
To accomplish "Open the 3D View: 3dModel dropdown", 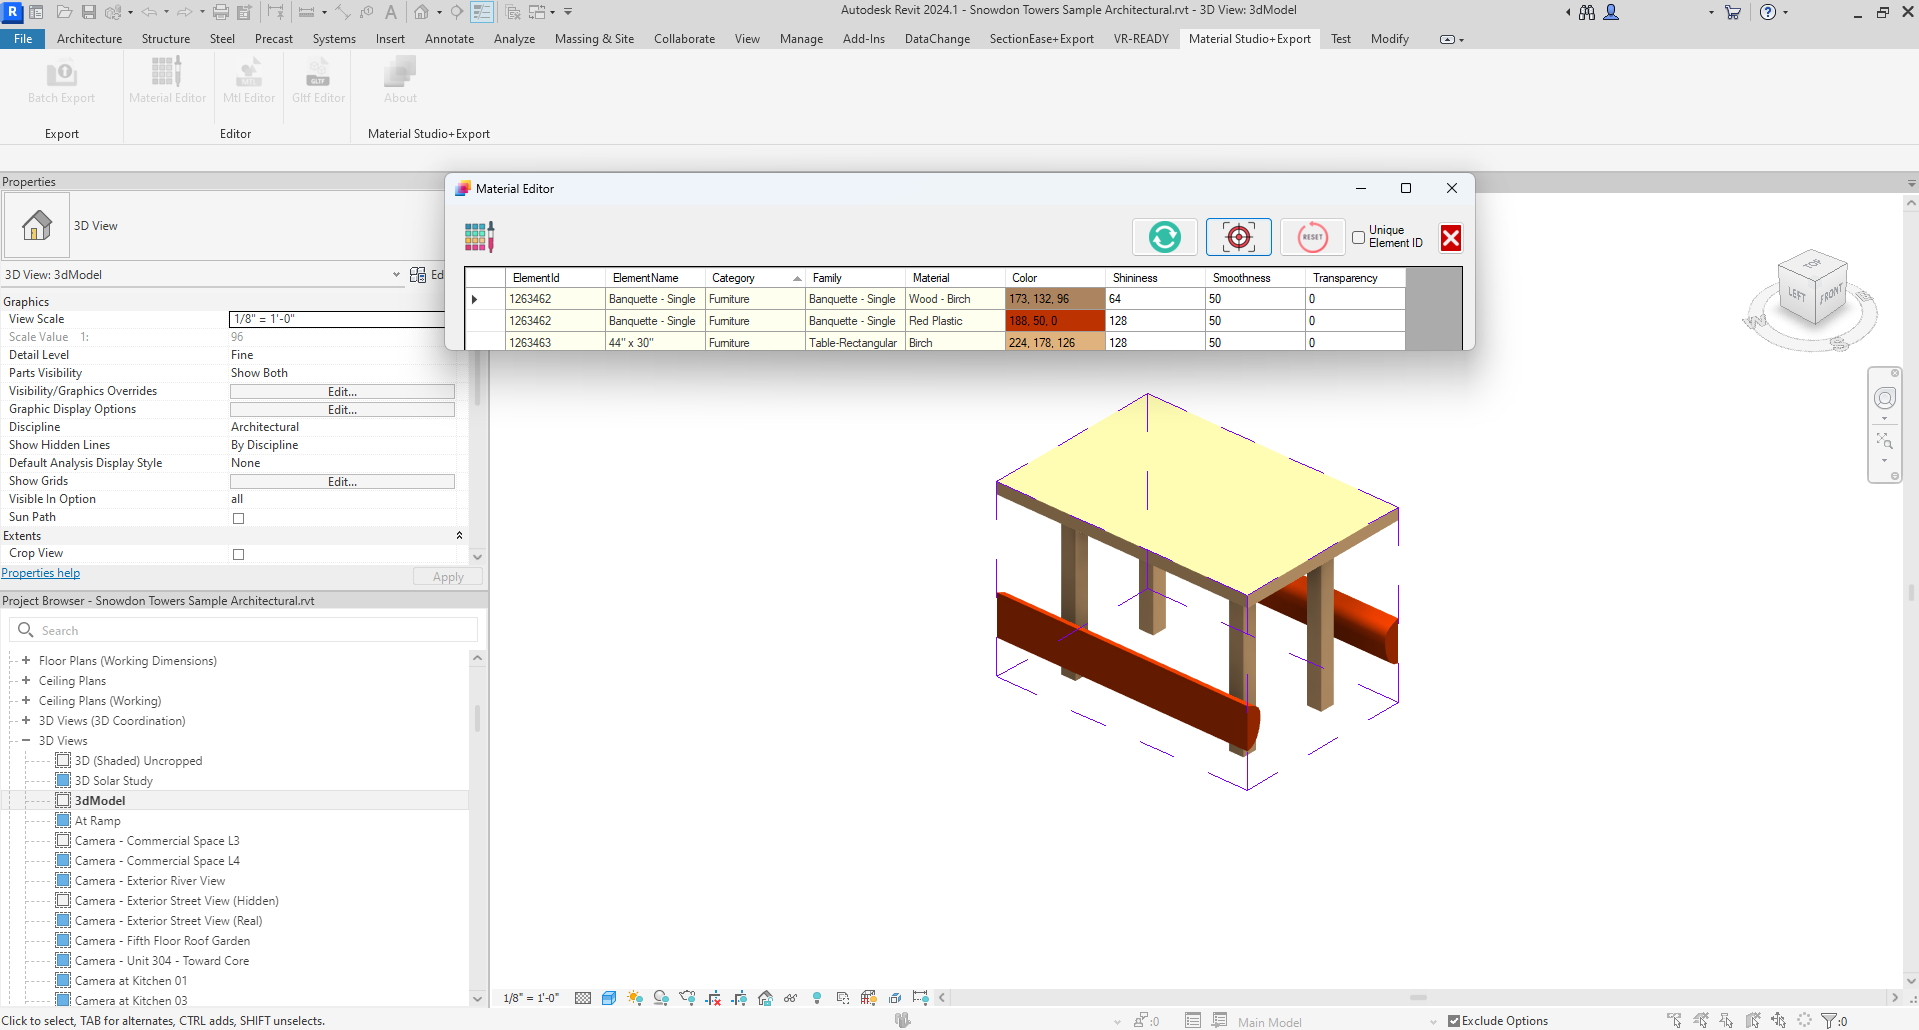I will (x=397, y=275).
